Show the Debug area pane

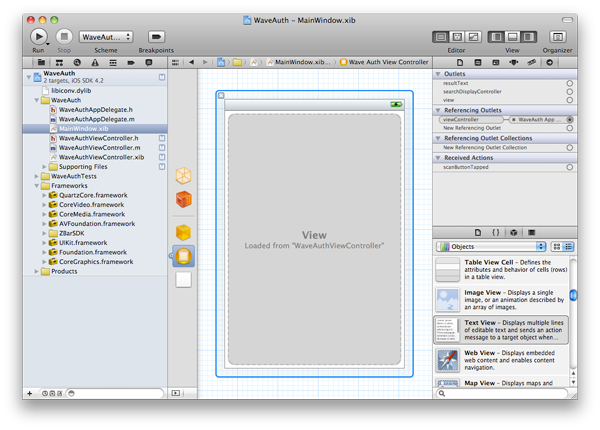pyautogui.click(x=512, y=37)
